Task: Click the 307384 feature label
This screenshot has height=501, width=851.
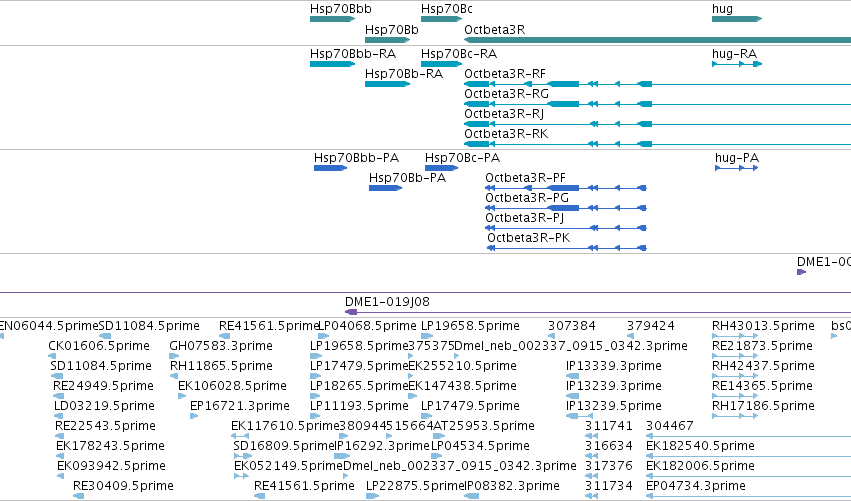Action: click(571, 326)
